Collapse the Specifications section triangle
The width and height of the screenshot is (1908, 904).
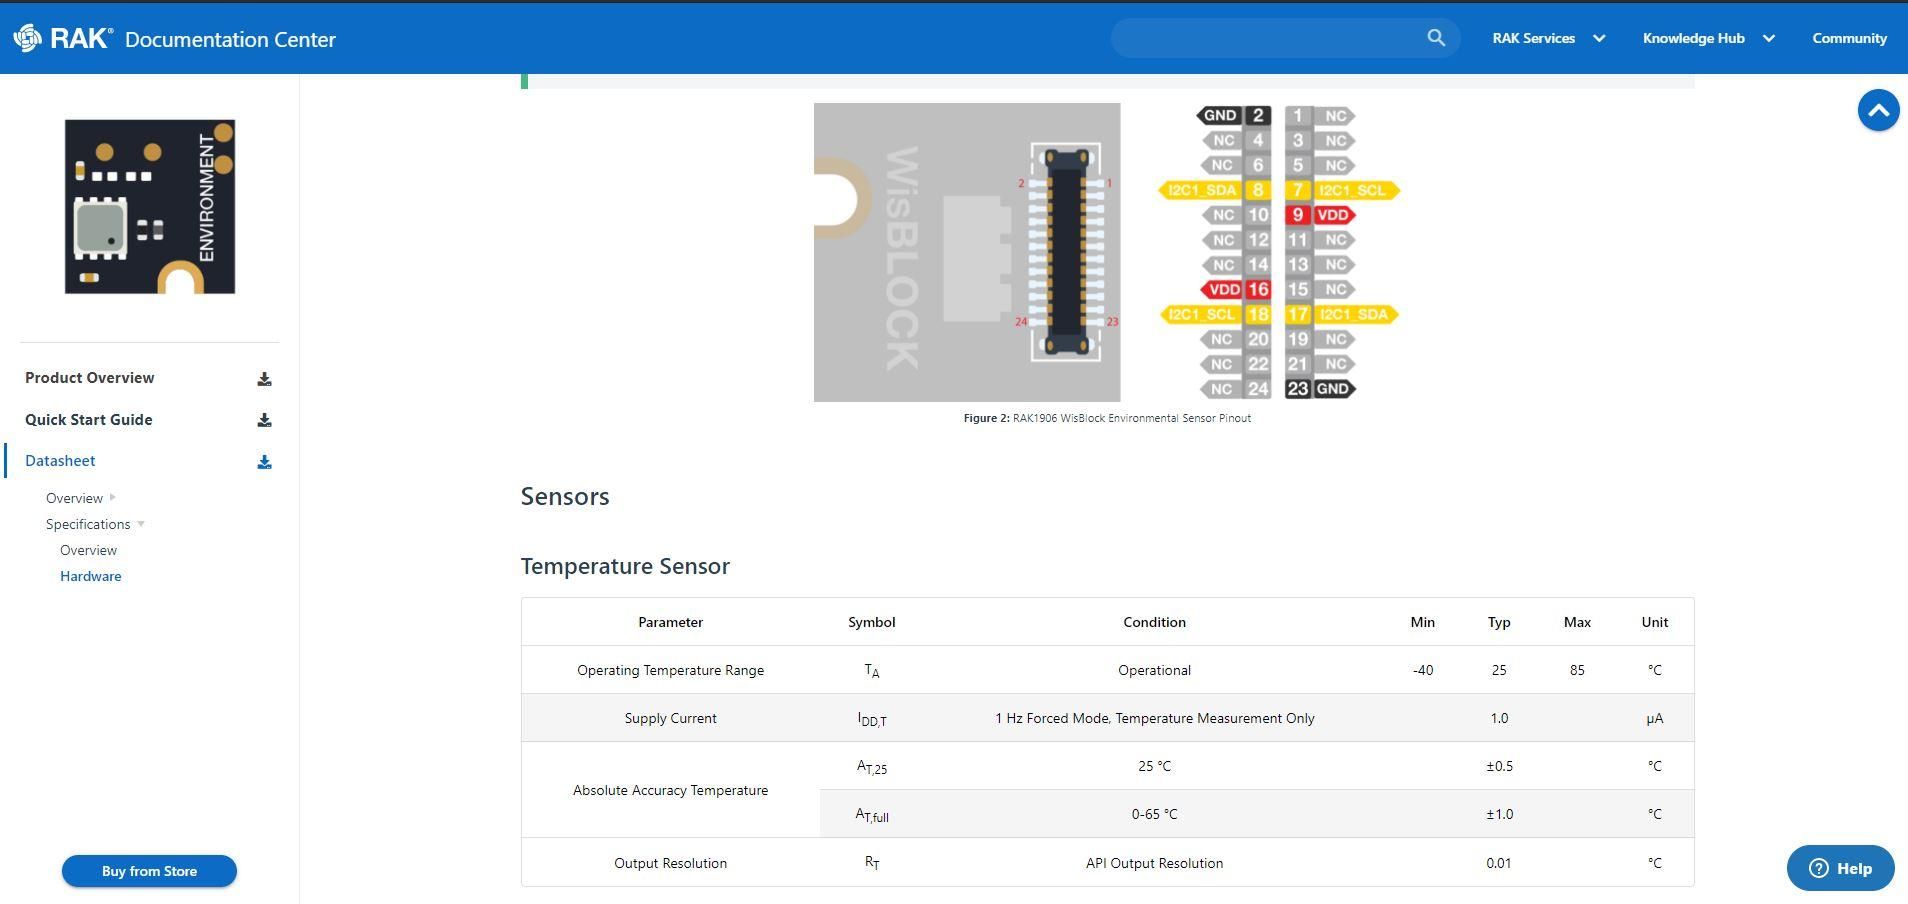pos(141,524)
